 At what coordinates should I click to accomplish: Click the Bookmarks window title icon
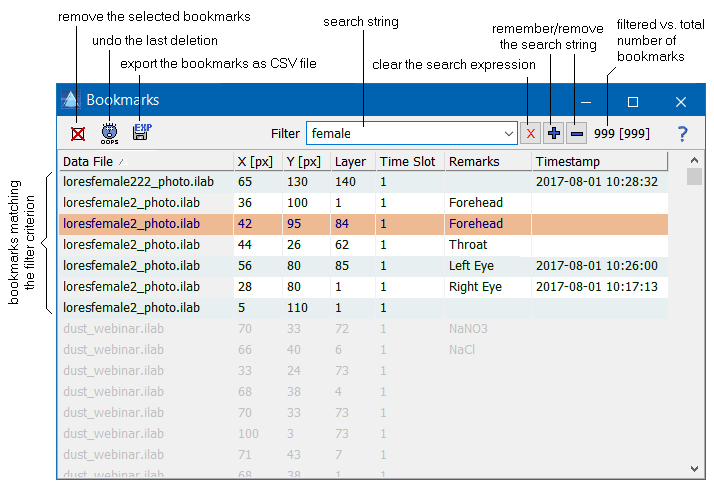[x=70, y=100]
